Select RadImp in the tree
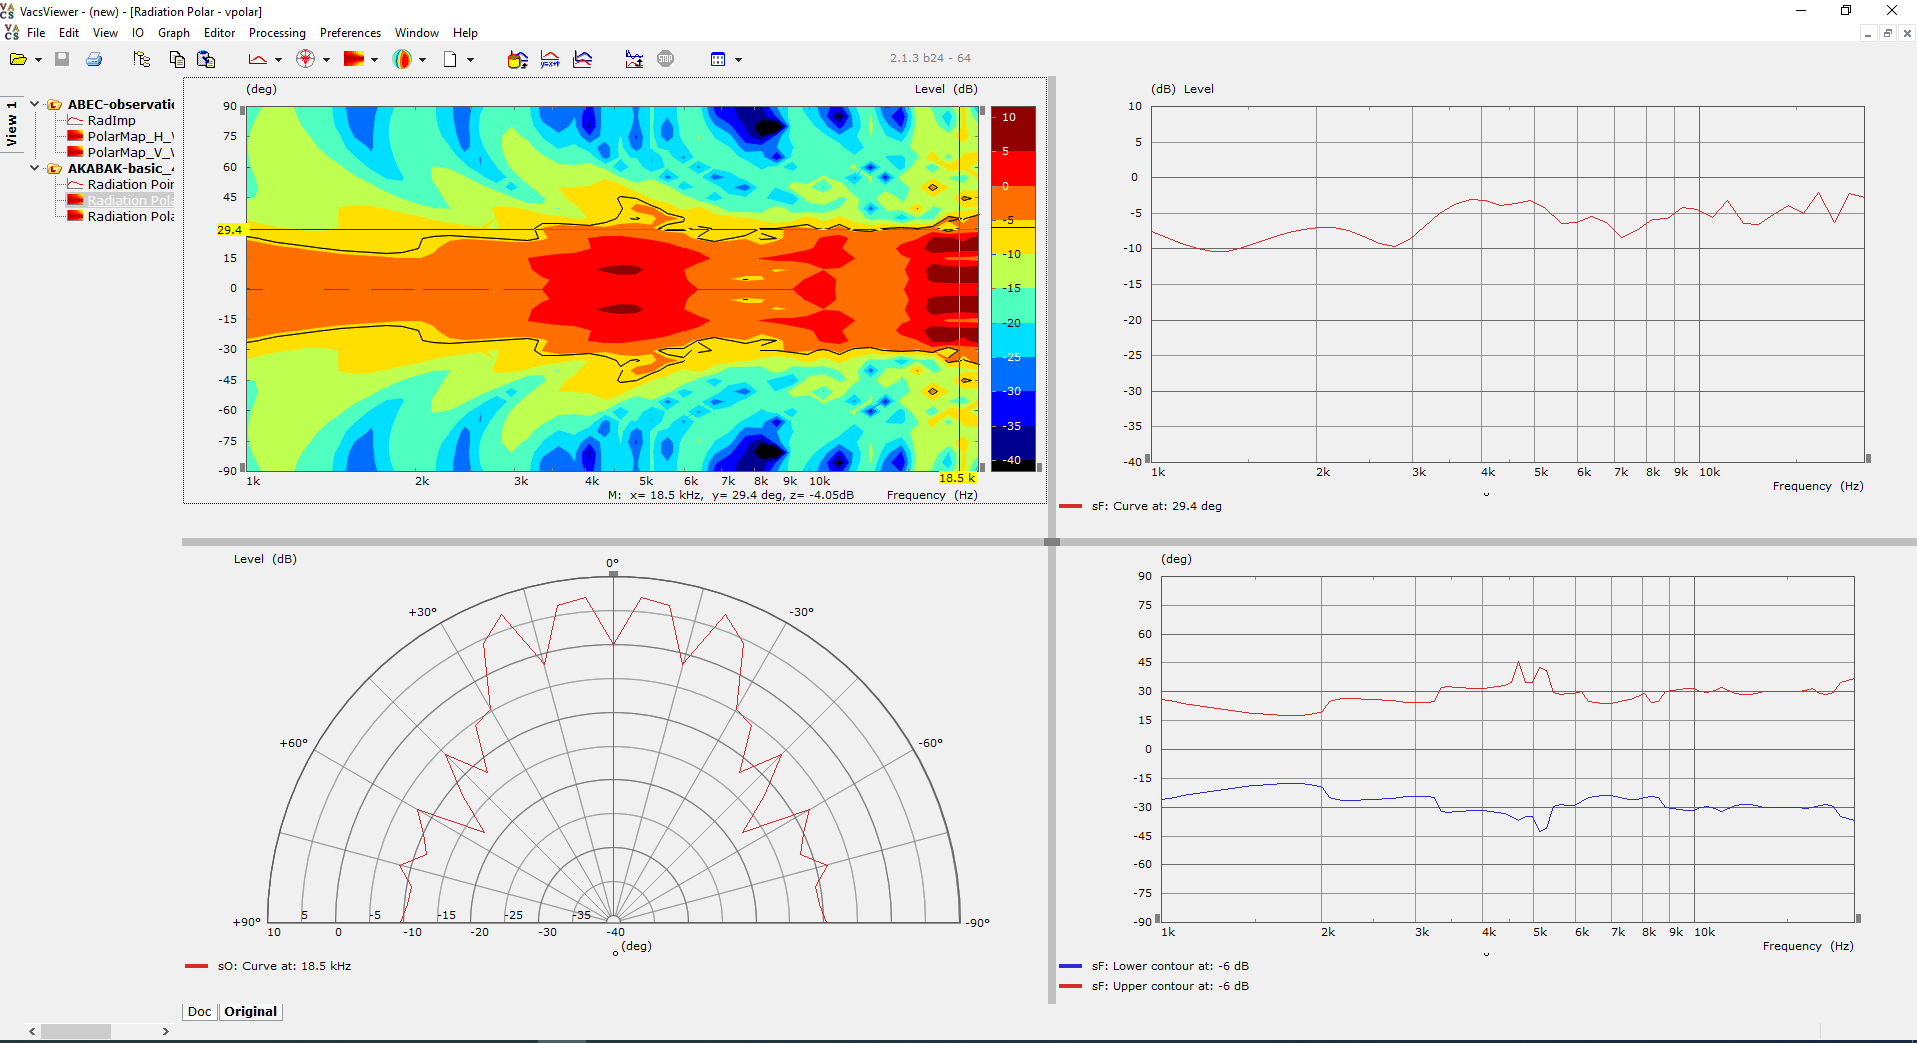Viewport: 1917px width, 1043px height. pos(111,120)
